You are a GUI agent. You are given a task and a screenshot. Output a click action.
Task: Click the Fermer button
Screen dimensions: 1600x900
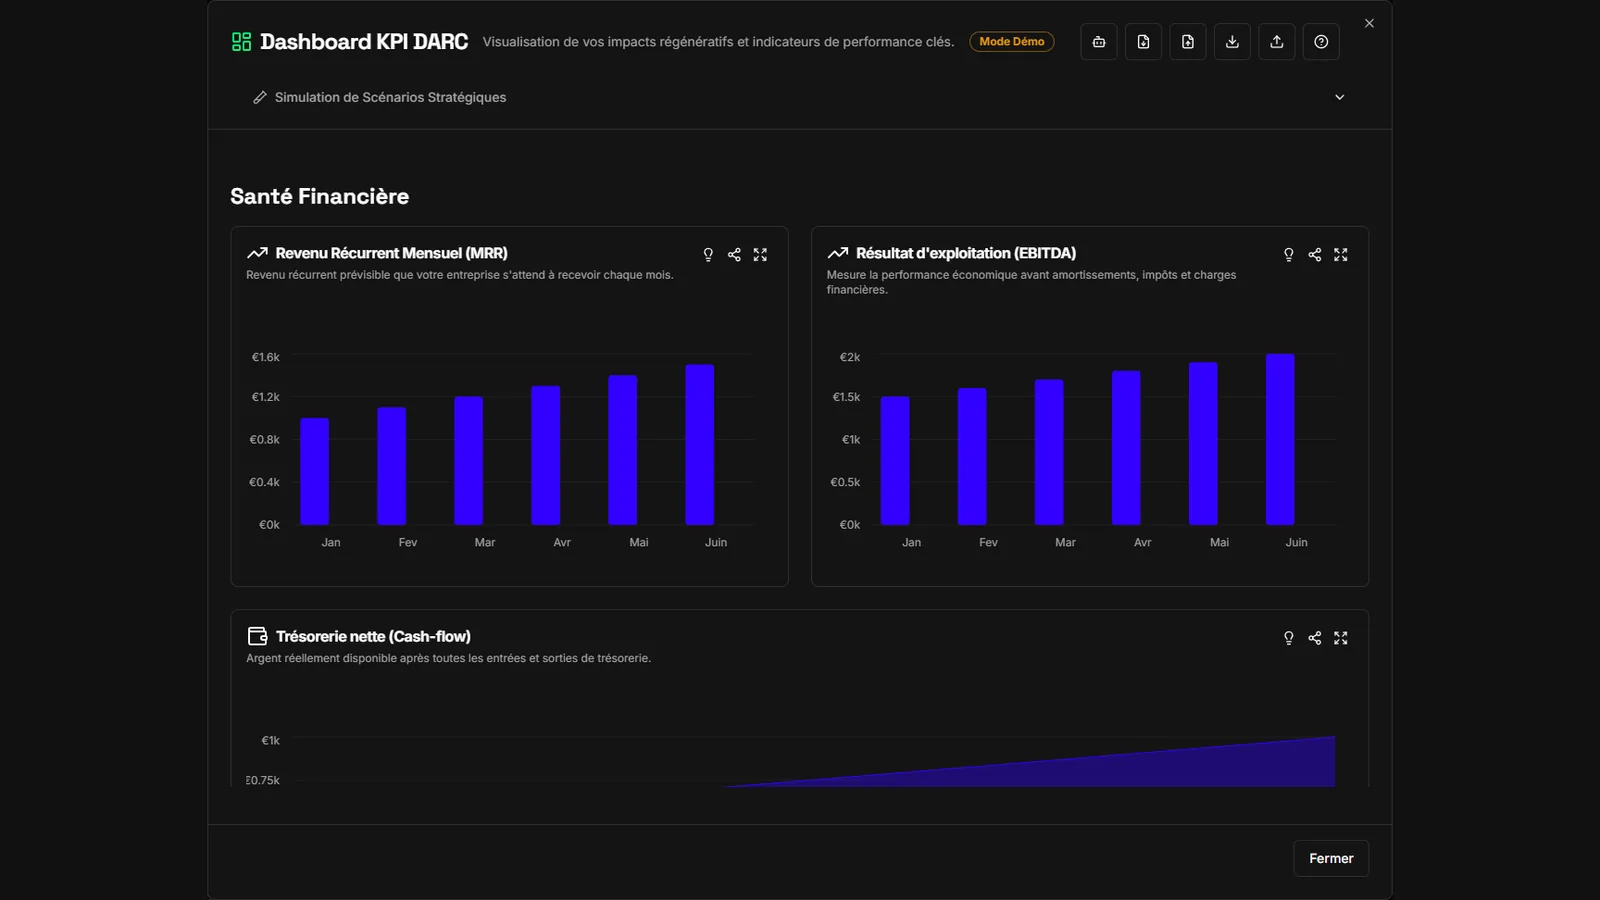1331,858
